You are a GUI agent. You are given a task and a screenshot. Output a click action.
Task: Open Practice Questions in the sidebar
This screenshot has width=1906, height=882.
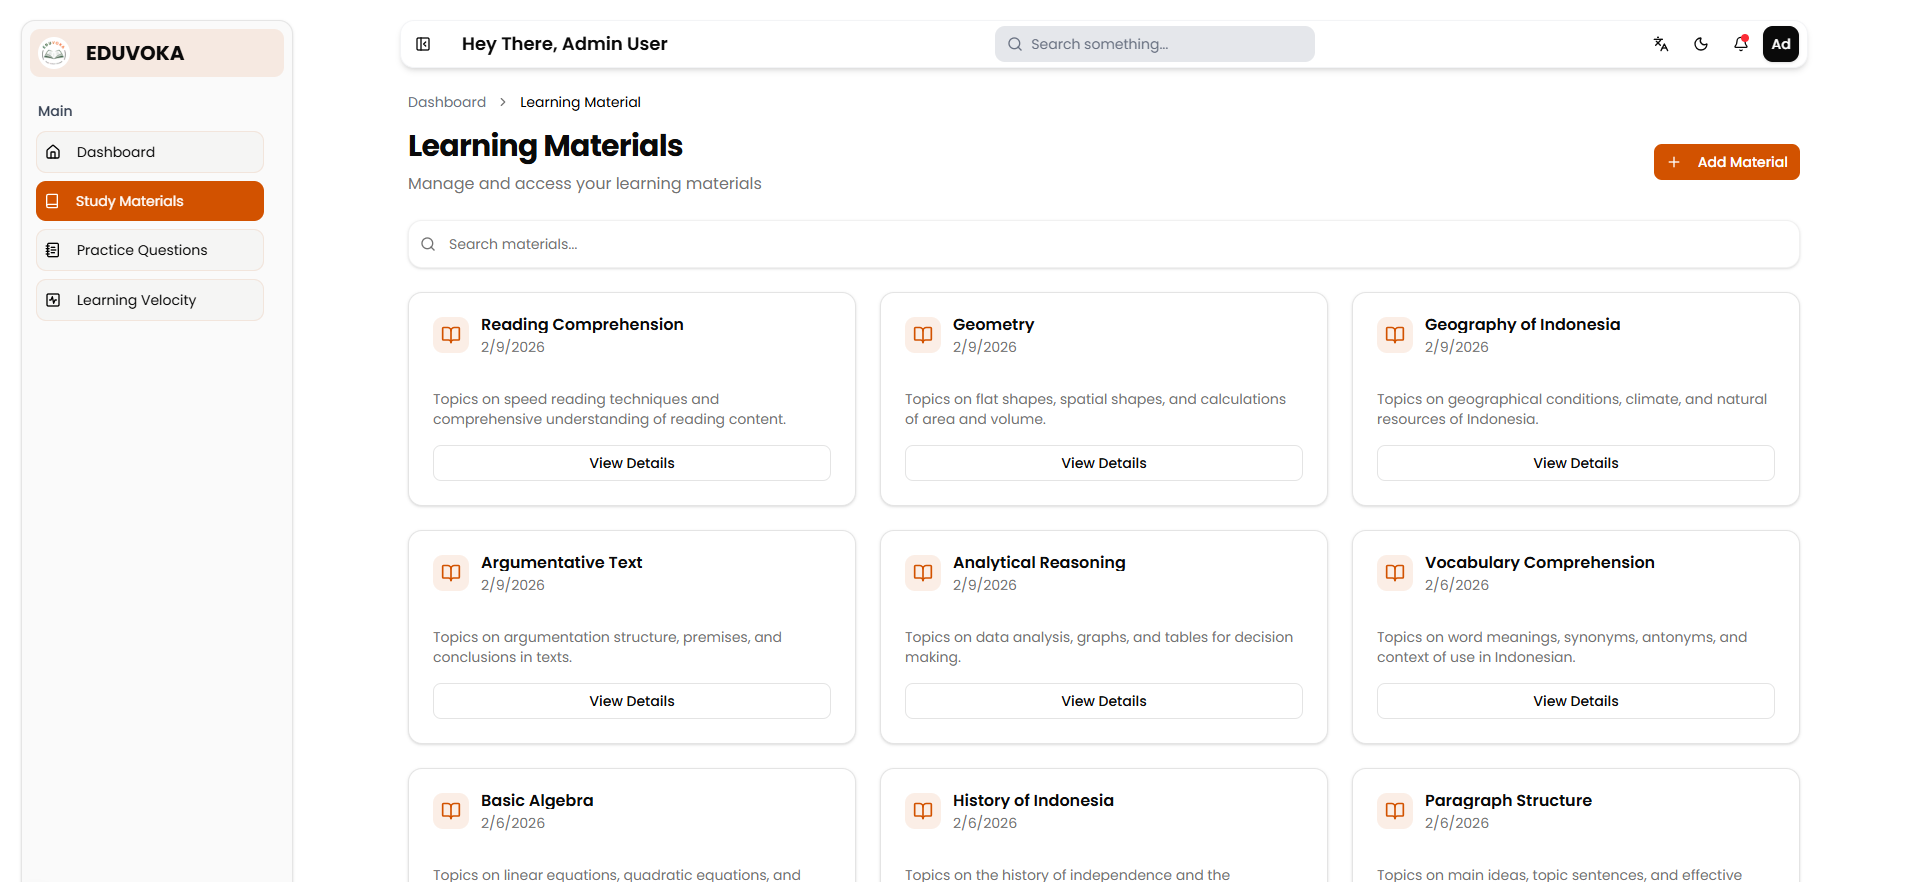[x=150, y=250]
